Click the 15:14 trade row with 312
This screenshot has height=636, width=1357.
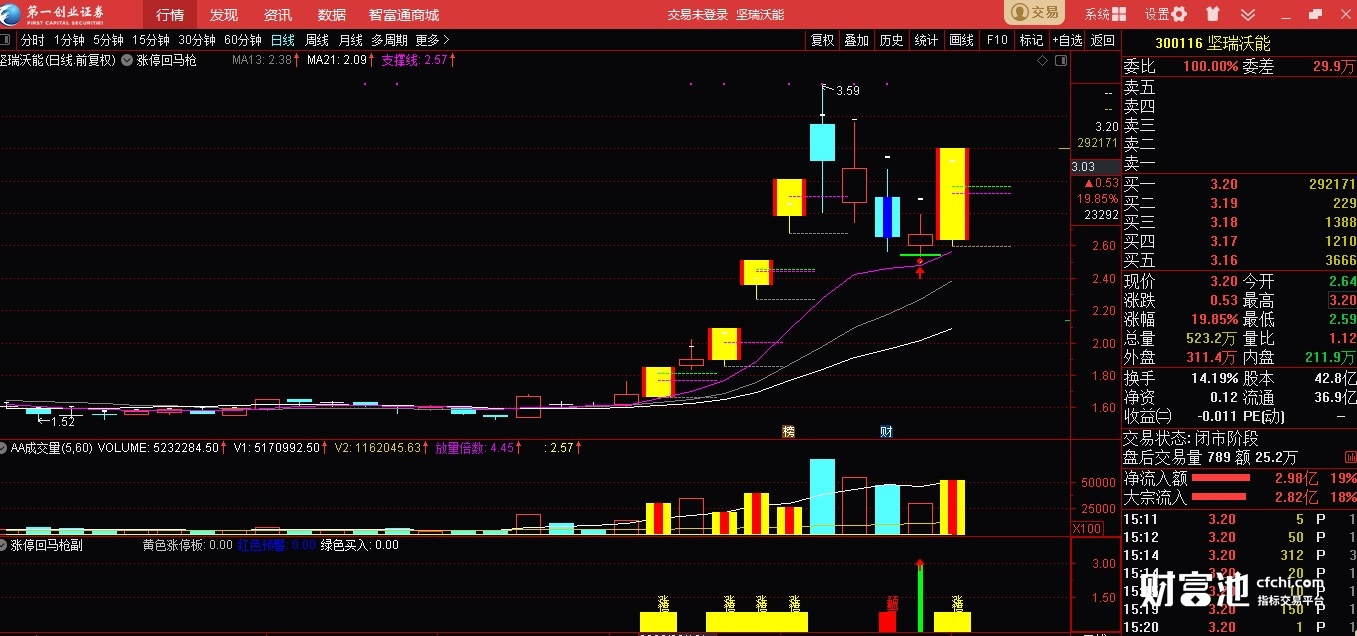(1239, 555)
